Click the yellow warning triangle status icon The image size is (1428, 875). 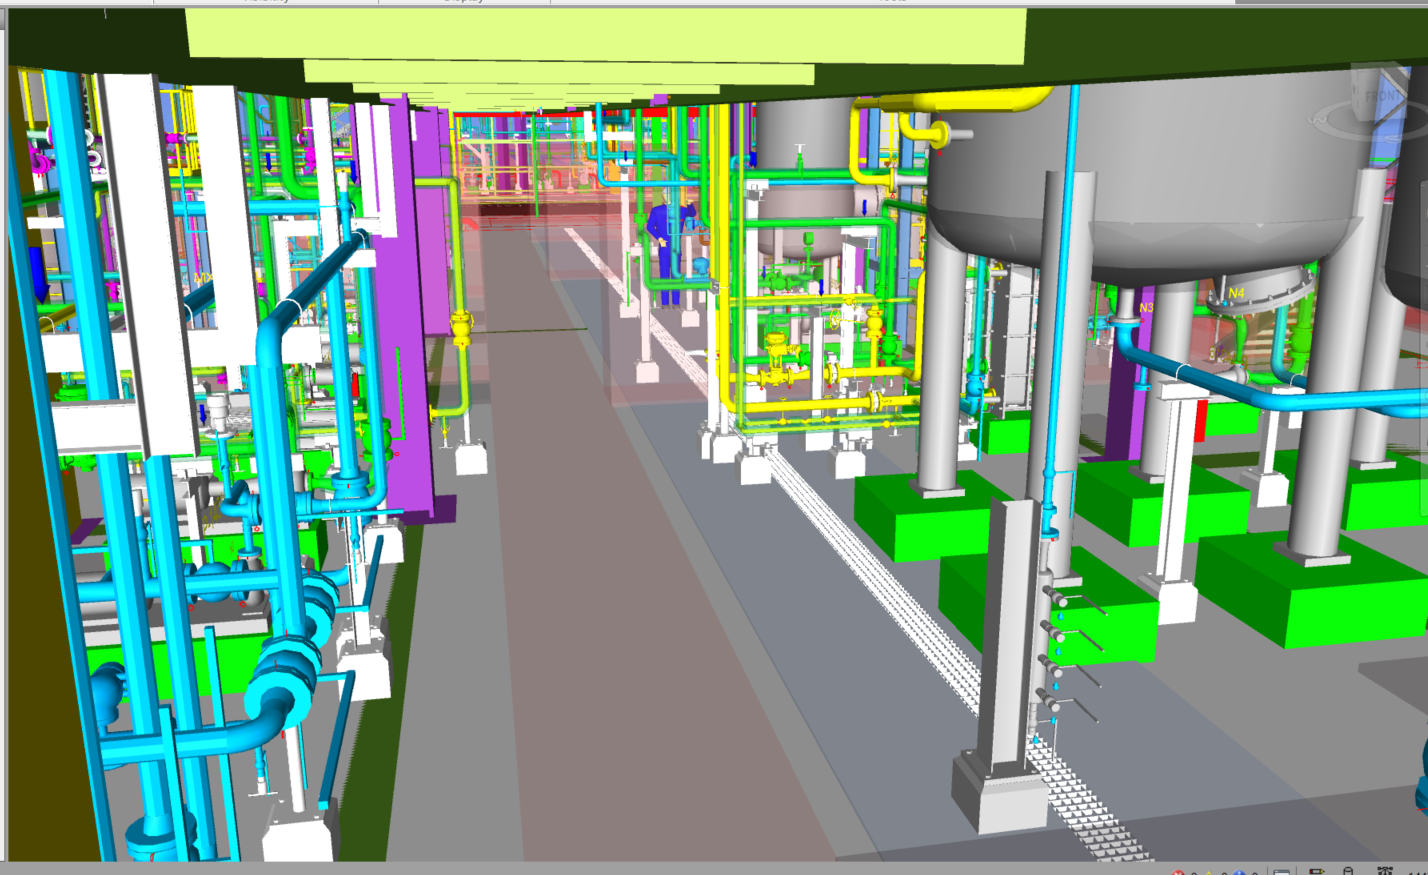point(1208,872)
